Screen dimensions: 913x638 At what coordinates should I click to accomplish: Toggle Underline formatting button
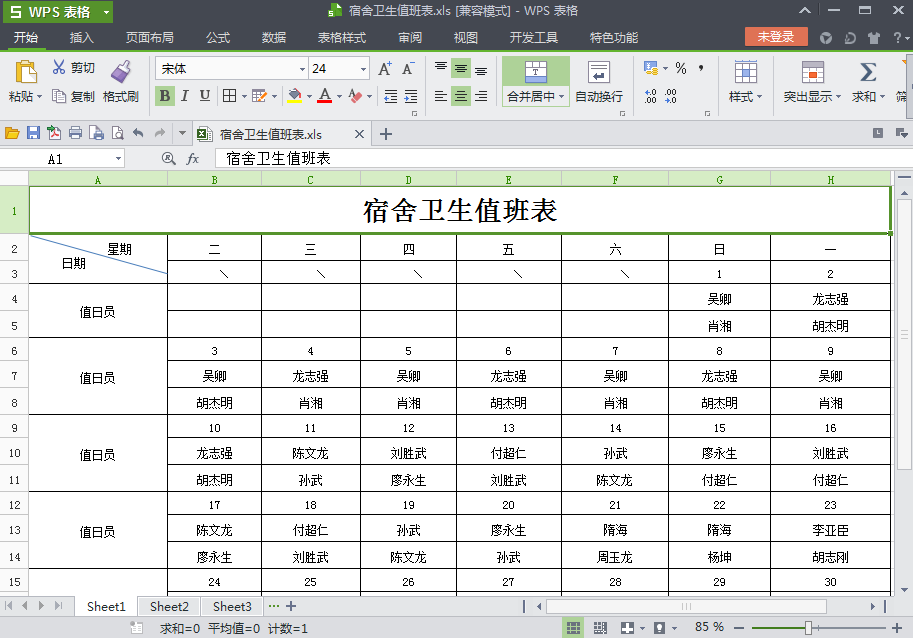204,95
